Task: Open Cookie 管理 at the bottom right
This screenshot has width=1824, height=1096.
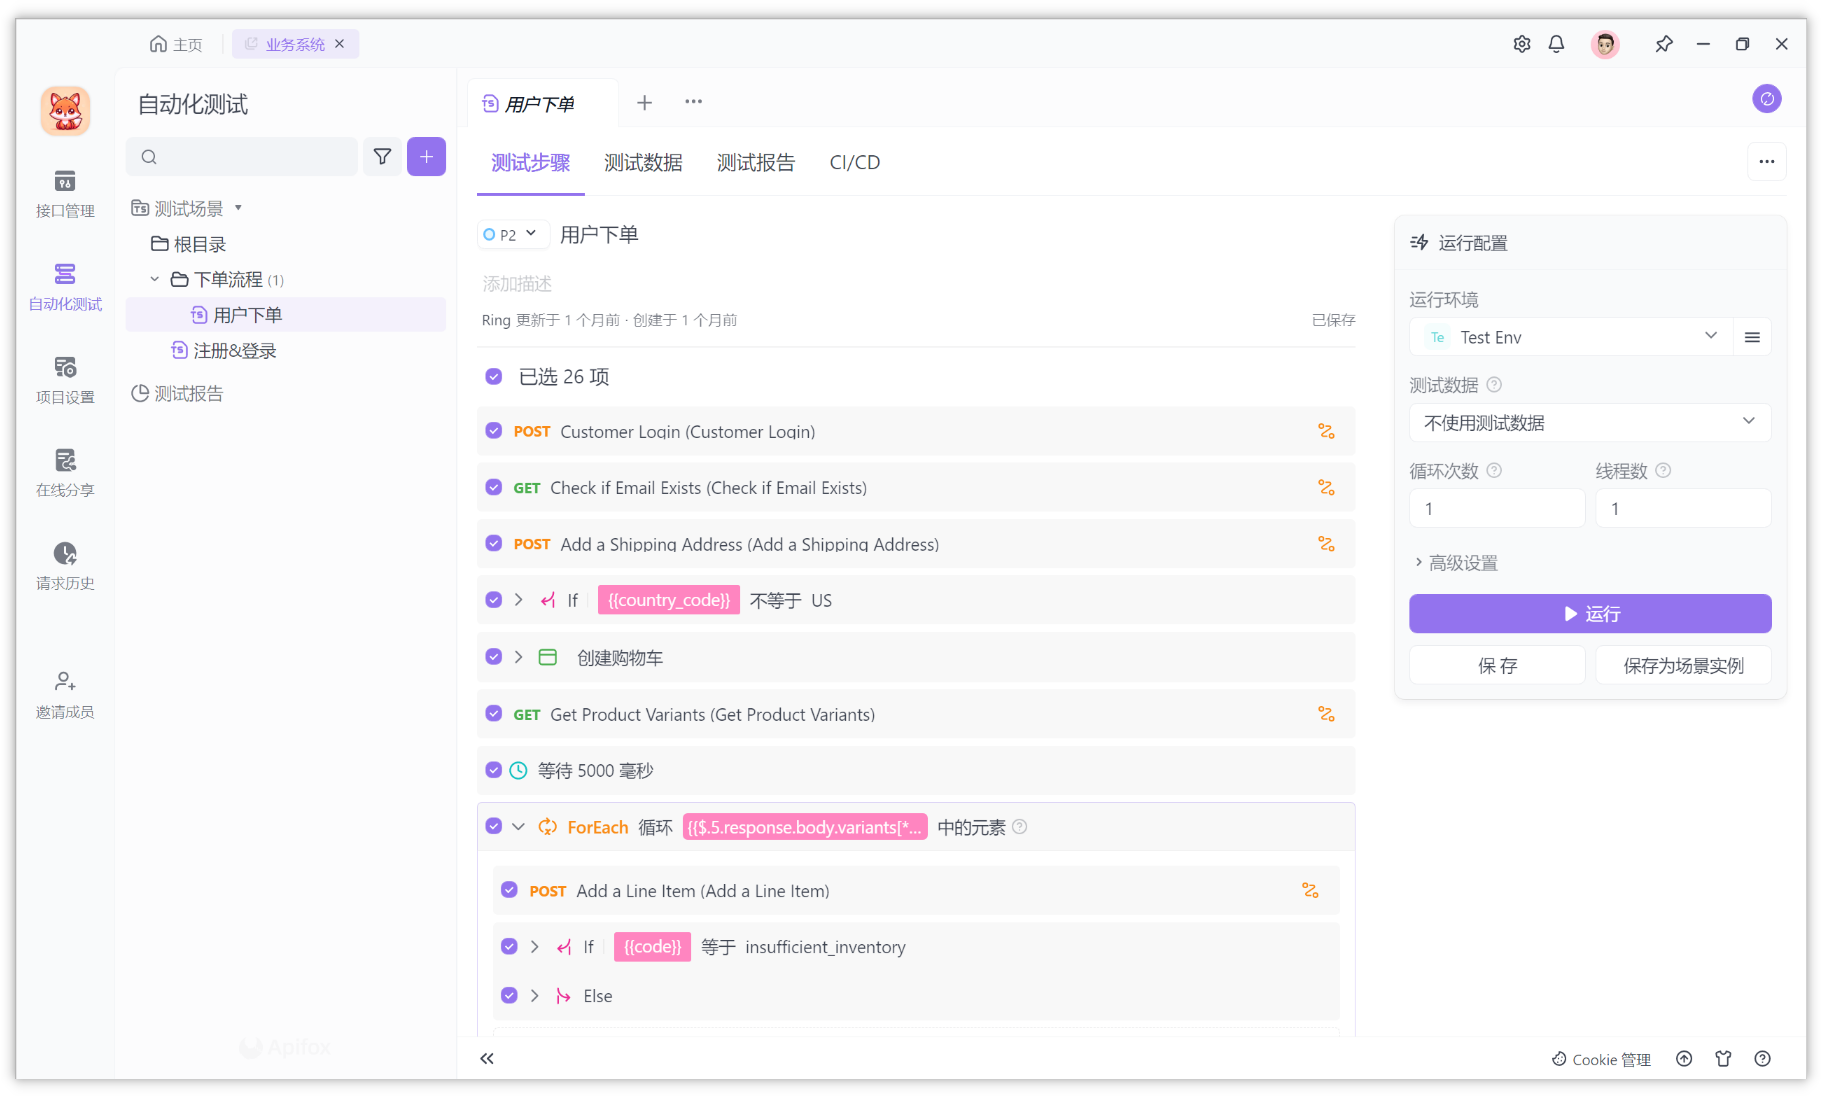Action: pyautogui.click(x=1600, y=1059)
